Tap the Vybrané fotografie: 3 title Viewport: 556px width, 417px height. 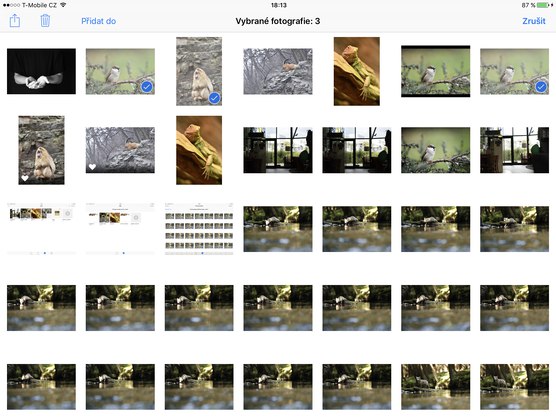(x=278, y=21)
